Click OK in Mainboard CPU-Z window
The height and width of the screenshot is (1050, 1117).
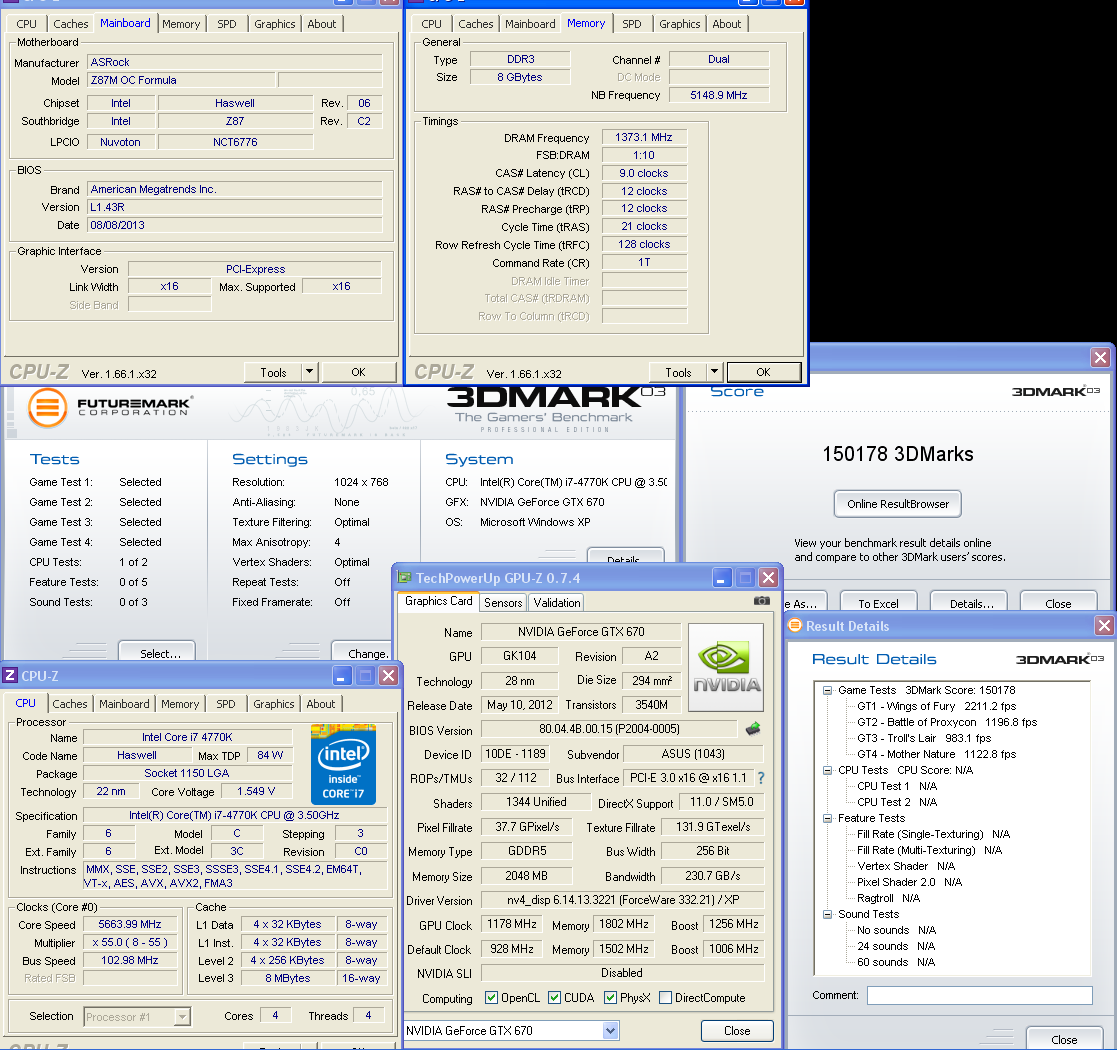(x=358, y=372)
